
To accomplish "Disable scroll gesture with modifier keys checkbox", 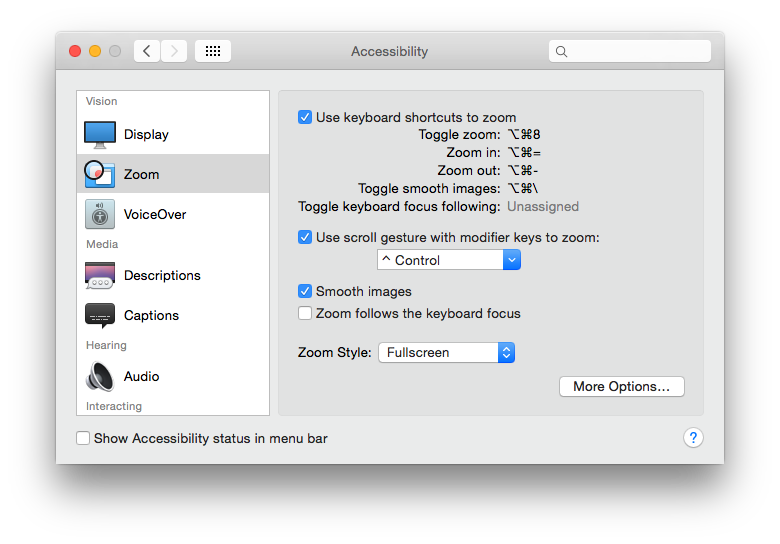I will point(305,237).
